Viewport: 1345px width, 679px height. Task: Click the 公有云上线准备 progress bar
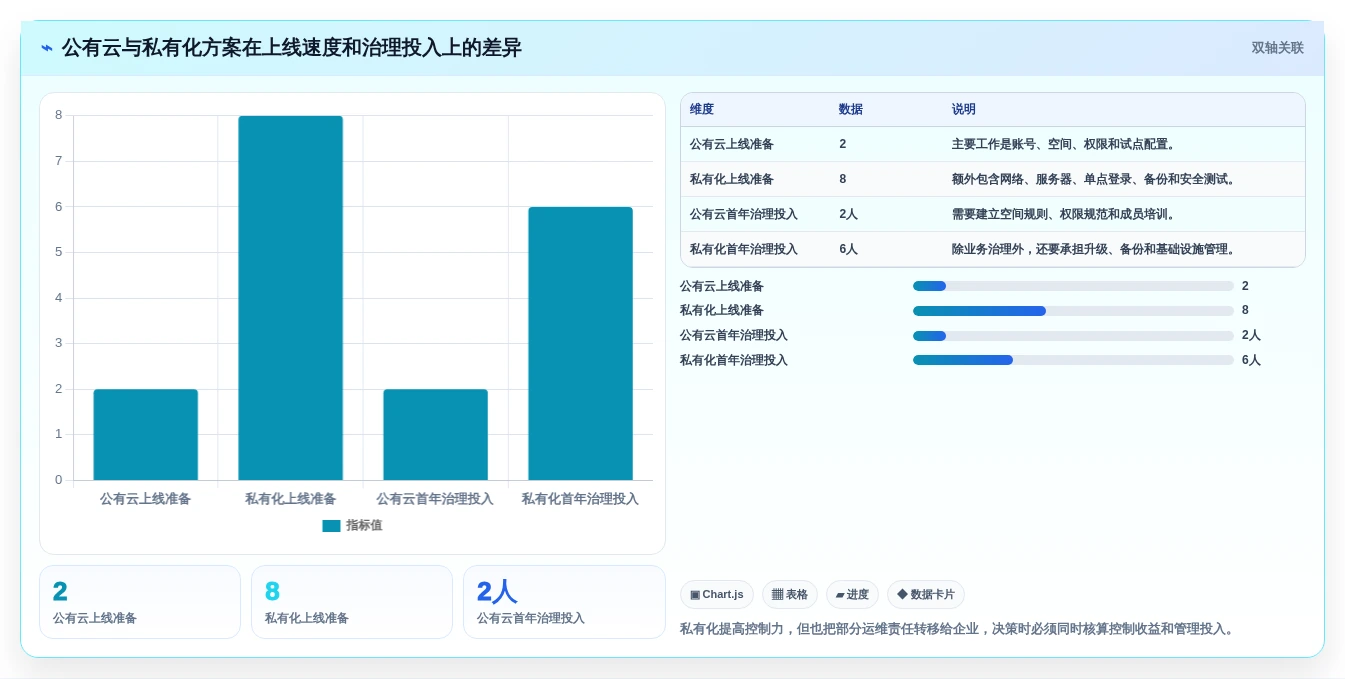[x=1073, y=286]
